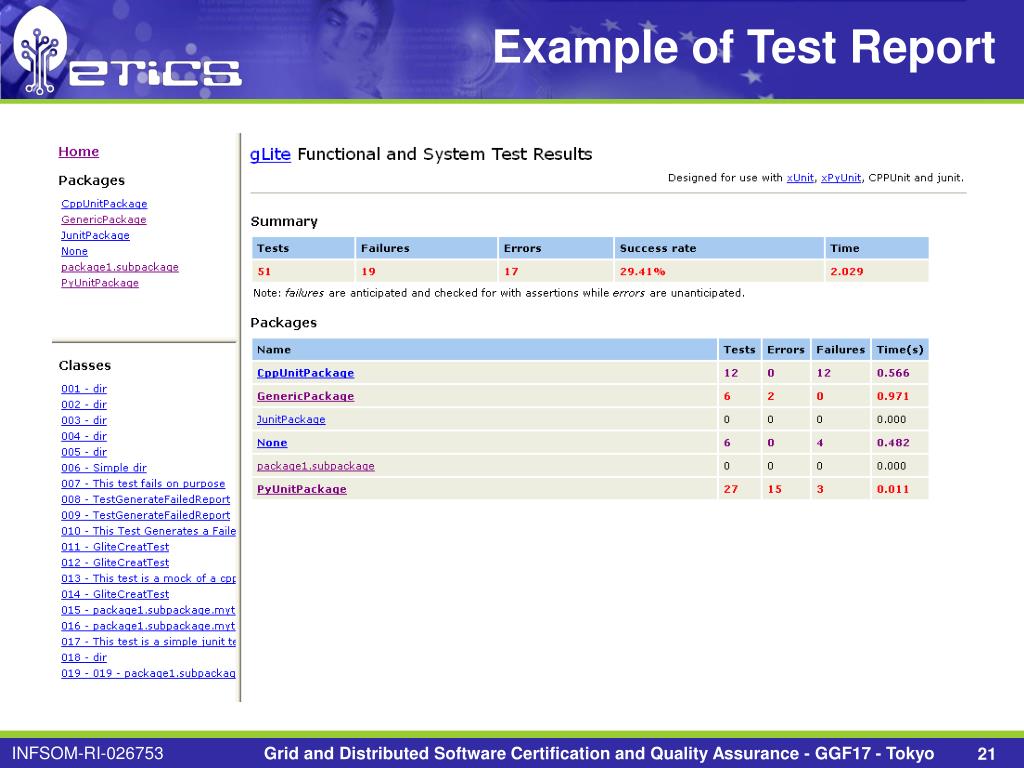Open class 016 - package1.subpackage

pyautogui.click(x=148, y=626)
